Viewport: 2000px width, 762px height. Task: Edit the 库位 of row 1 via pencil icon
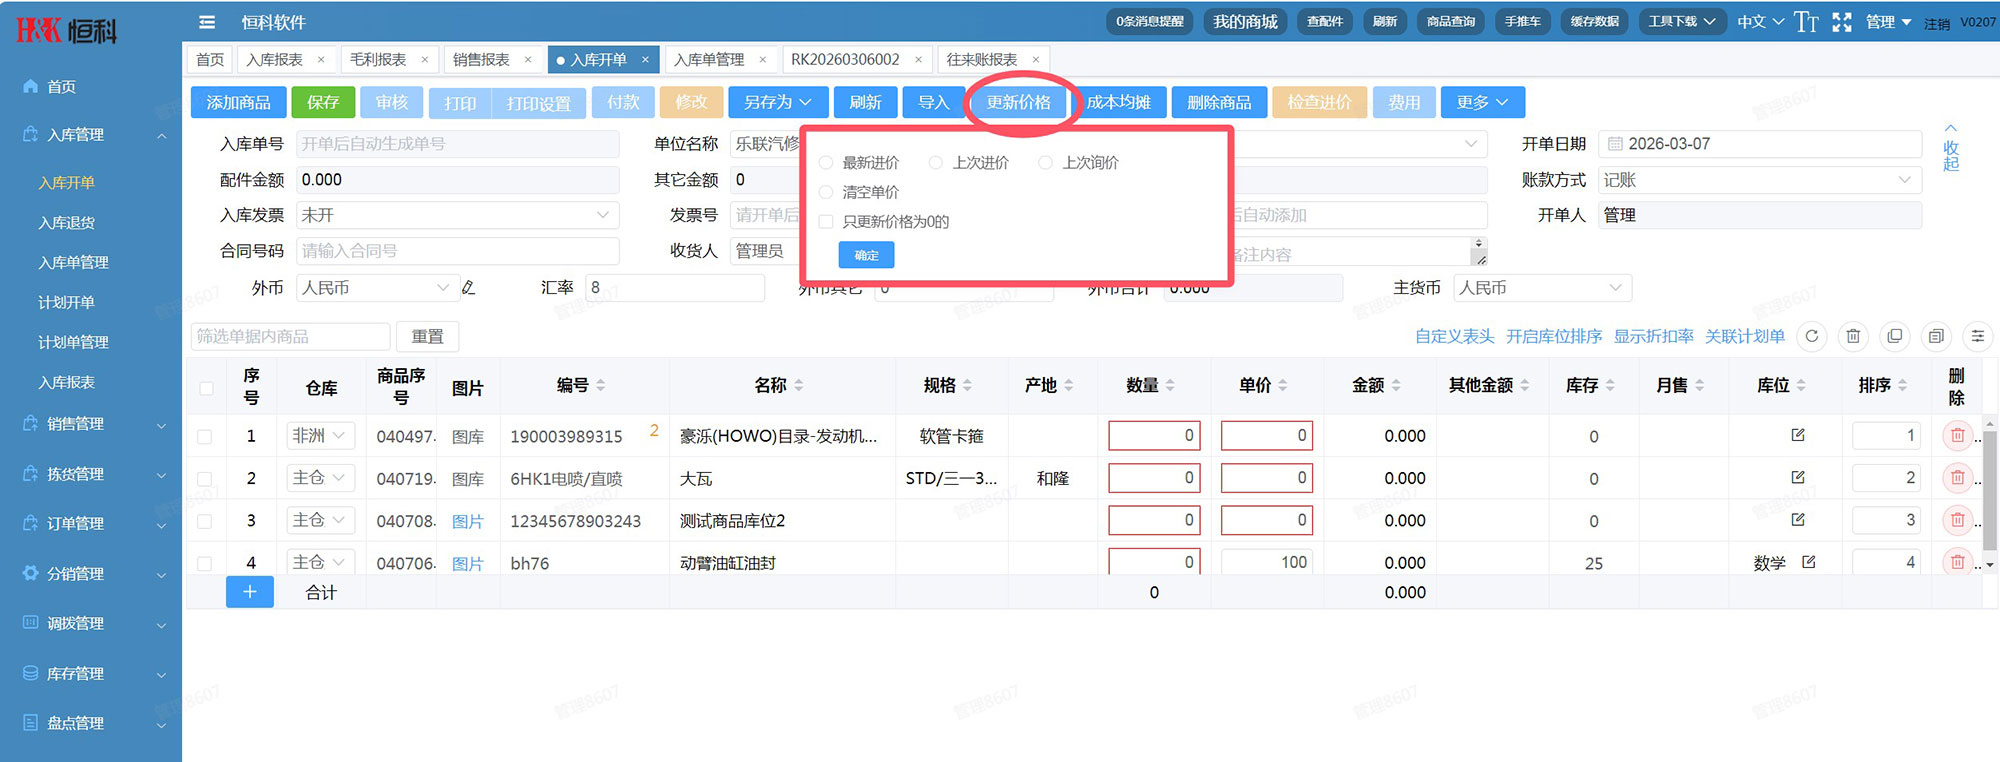(1798, 435)
